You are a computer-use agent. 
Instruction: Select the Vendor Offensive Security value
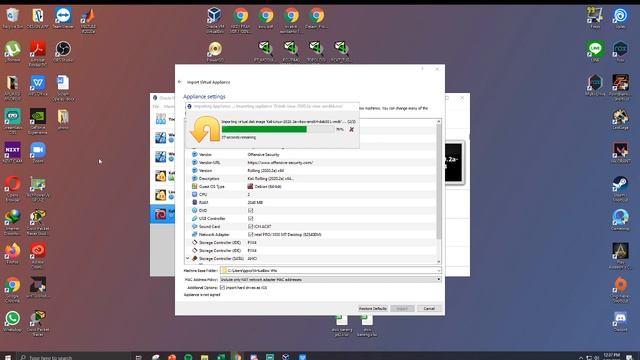click(264, 155)
